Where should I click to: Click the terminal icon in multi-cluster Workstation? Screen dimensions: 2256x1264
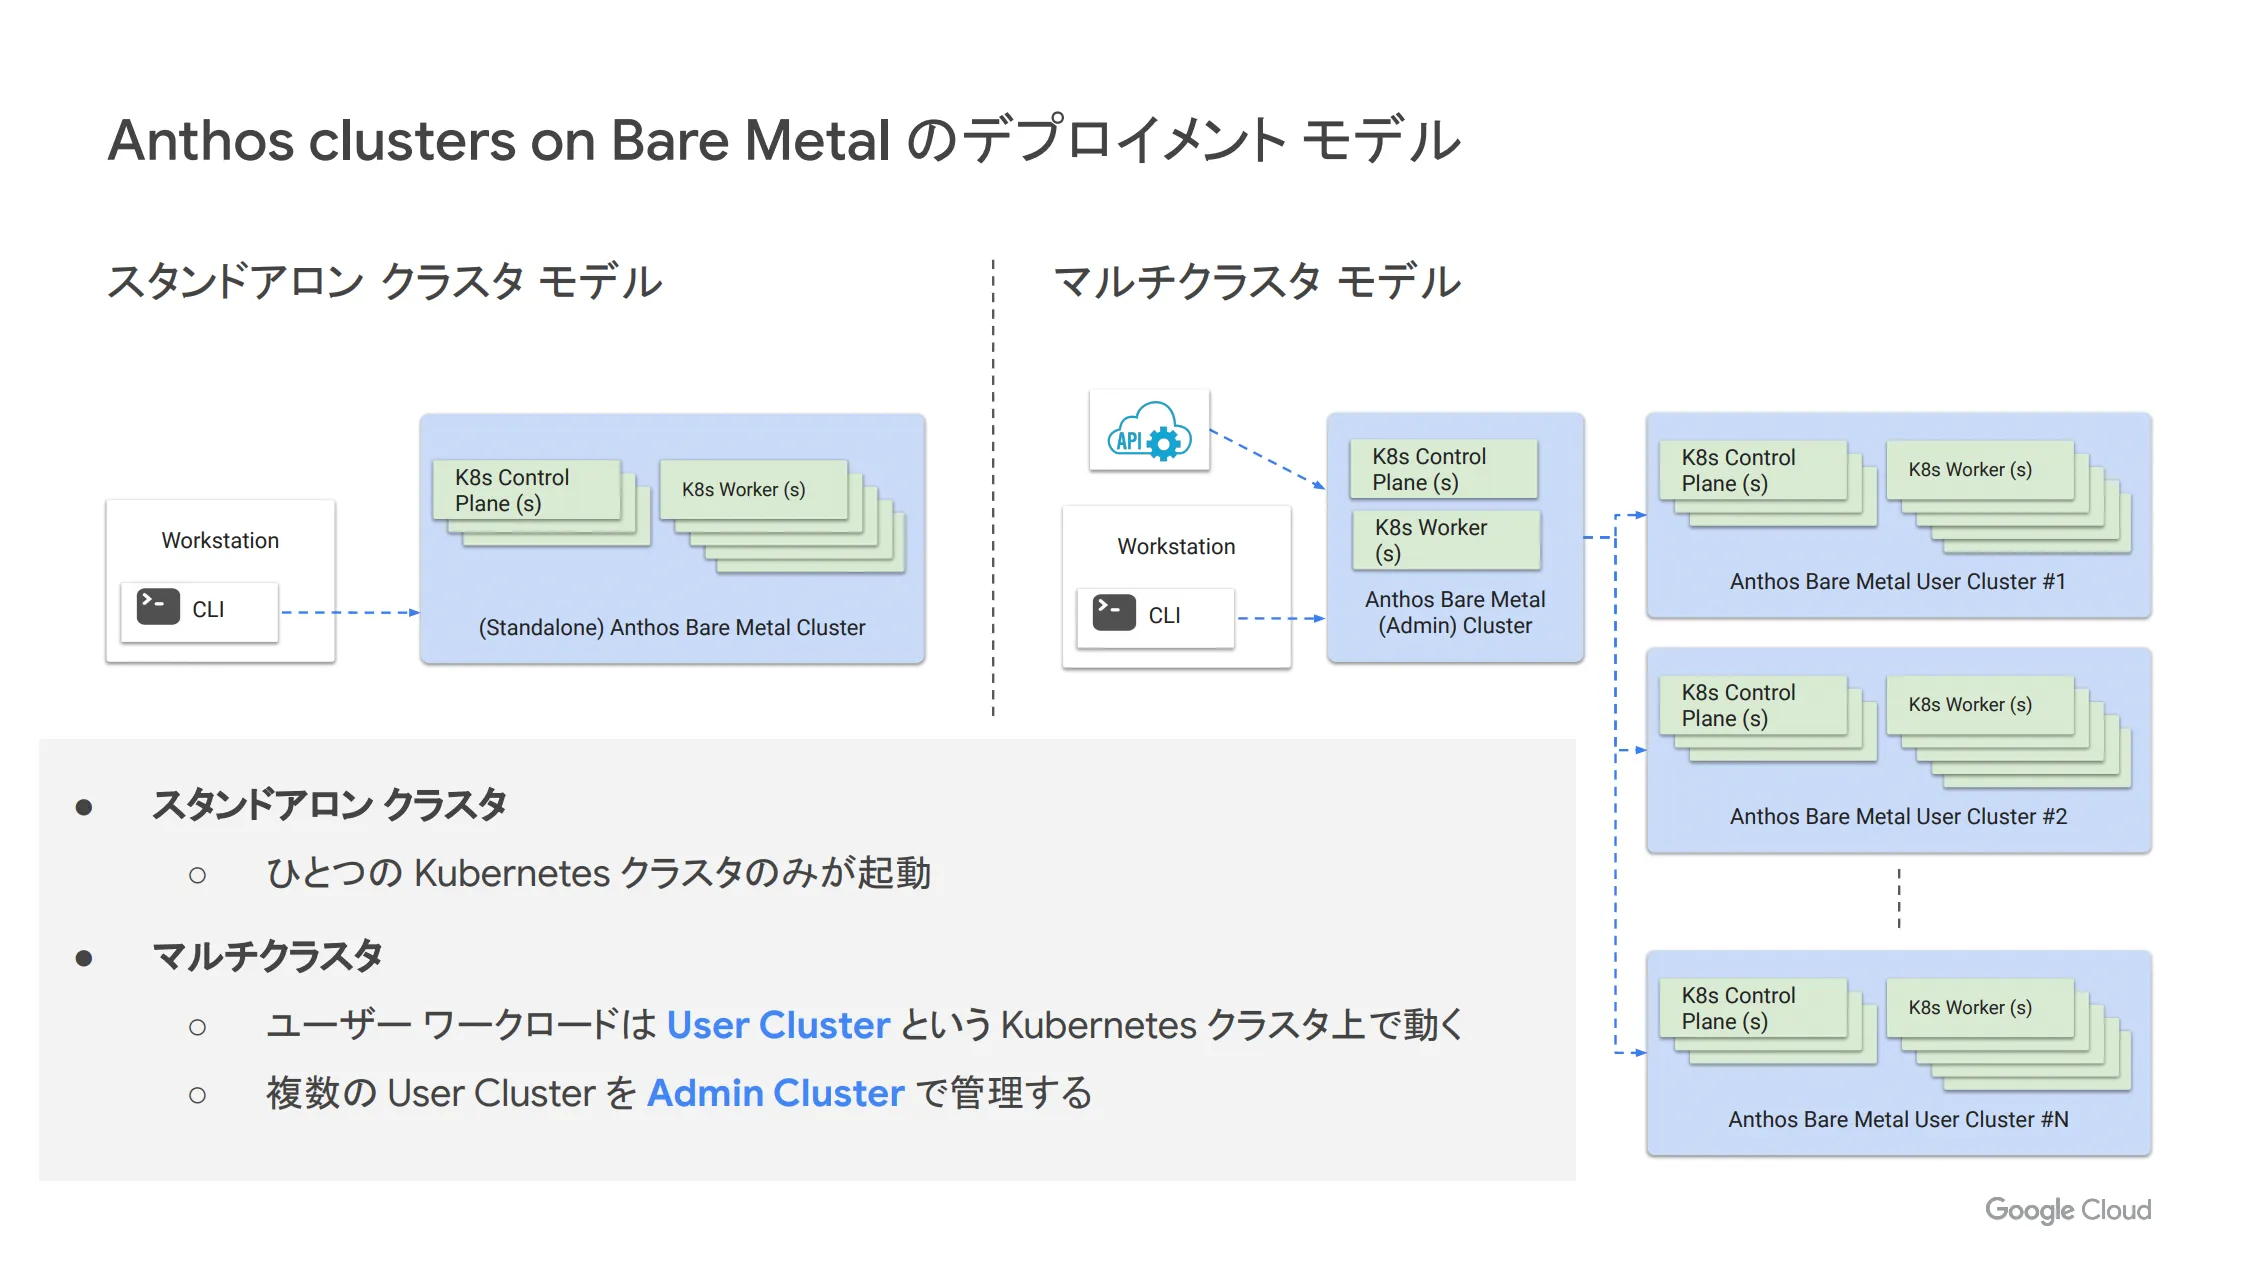(x=1114, y=612)
